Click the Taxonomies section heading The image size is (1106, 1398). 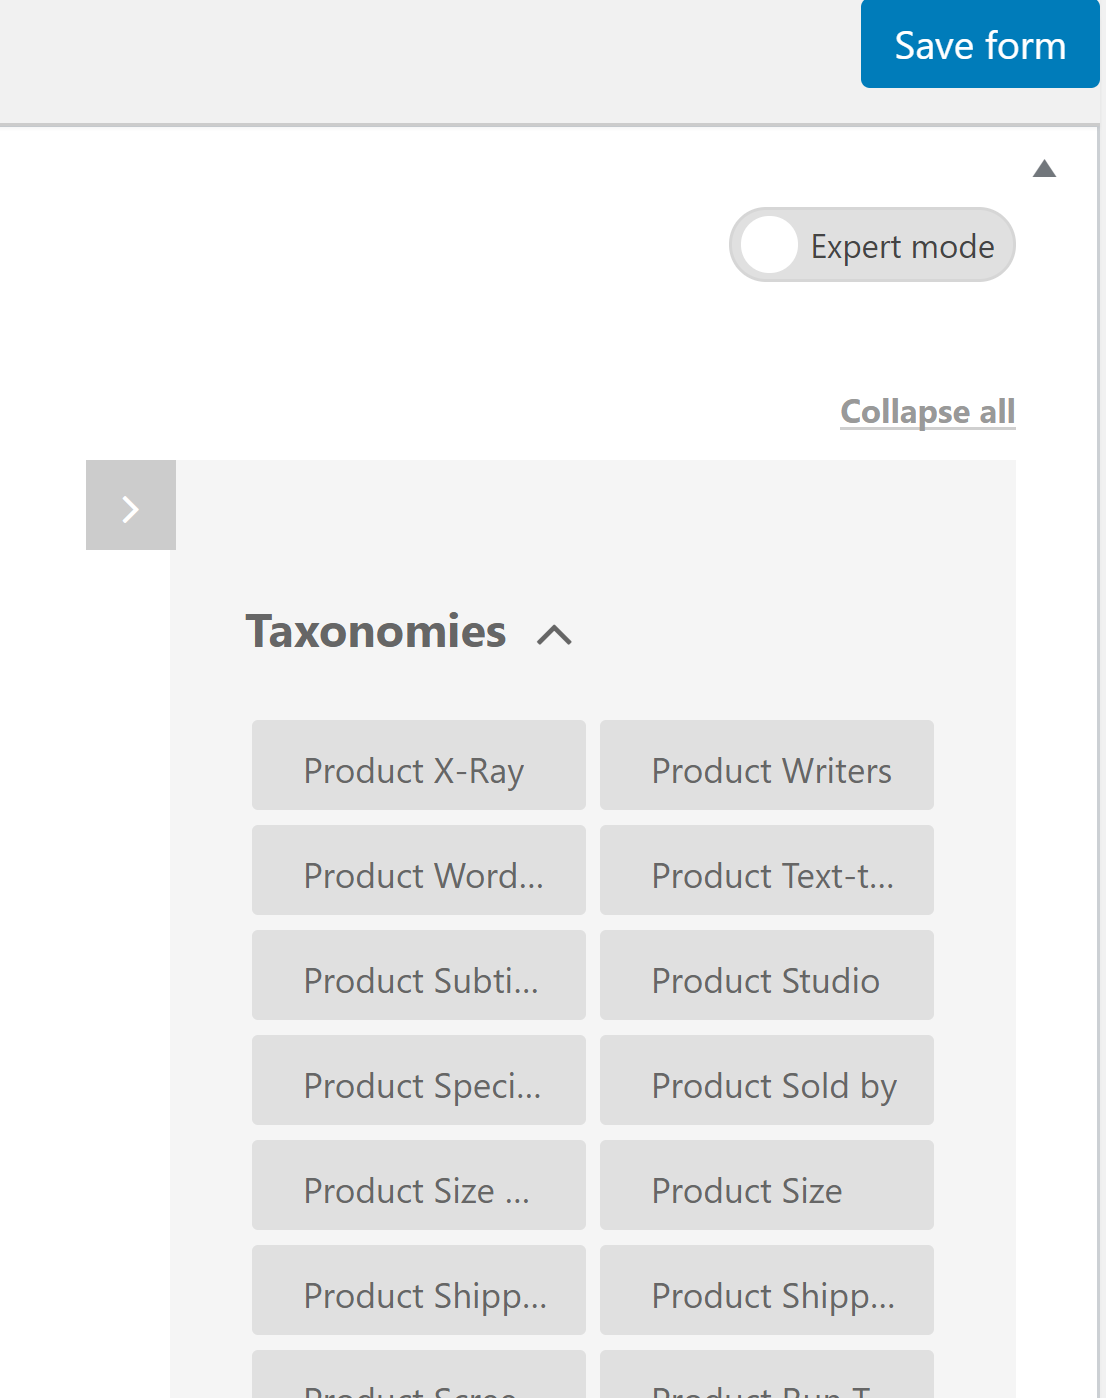point(376,632)
